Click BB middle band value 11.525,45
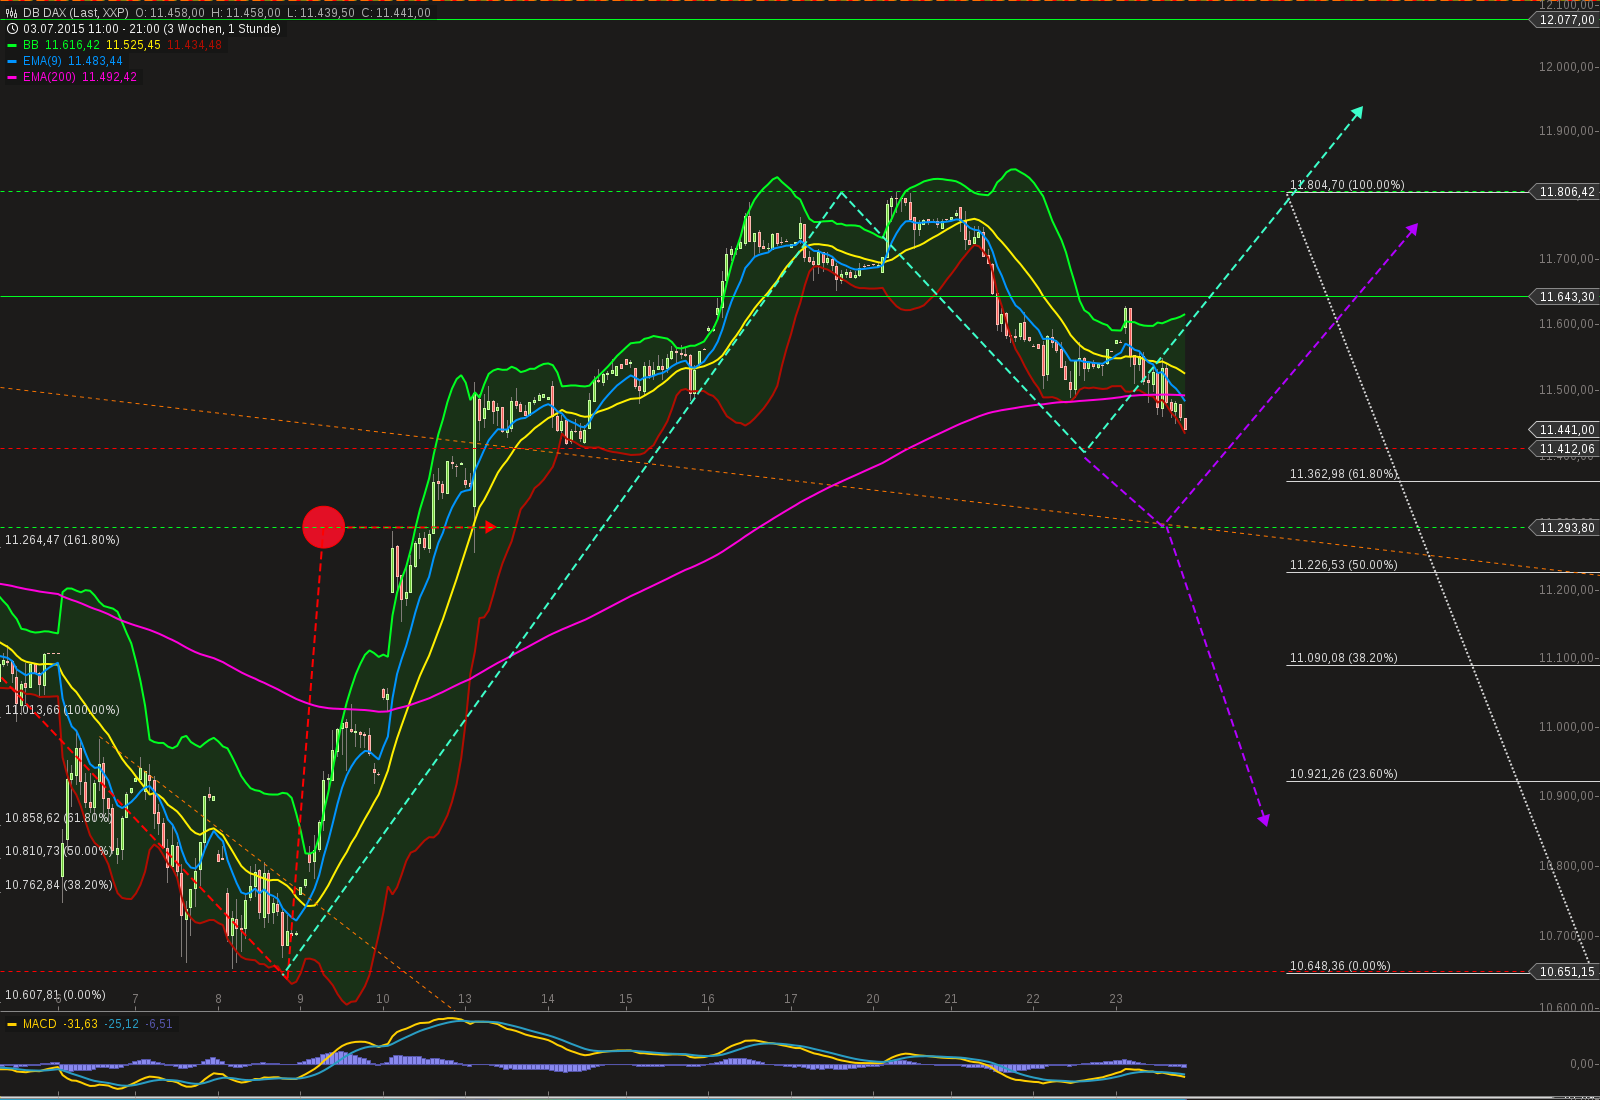Screen dimensions: 1600x1100 133,45
